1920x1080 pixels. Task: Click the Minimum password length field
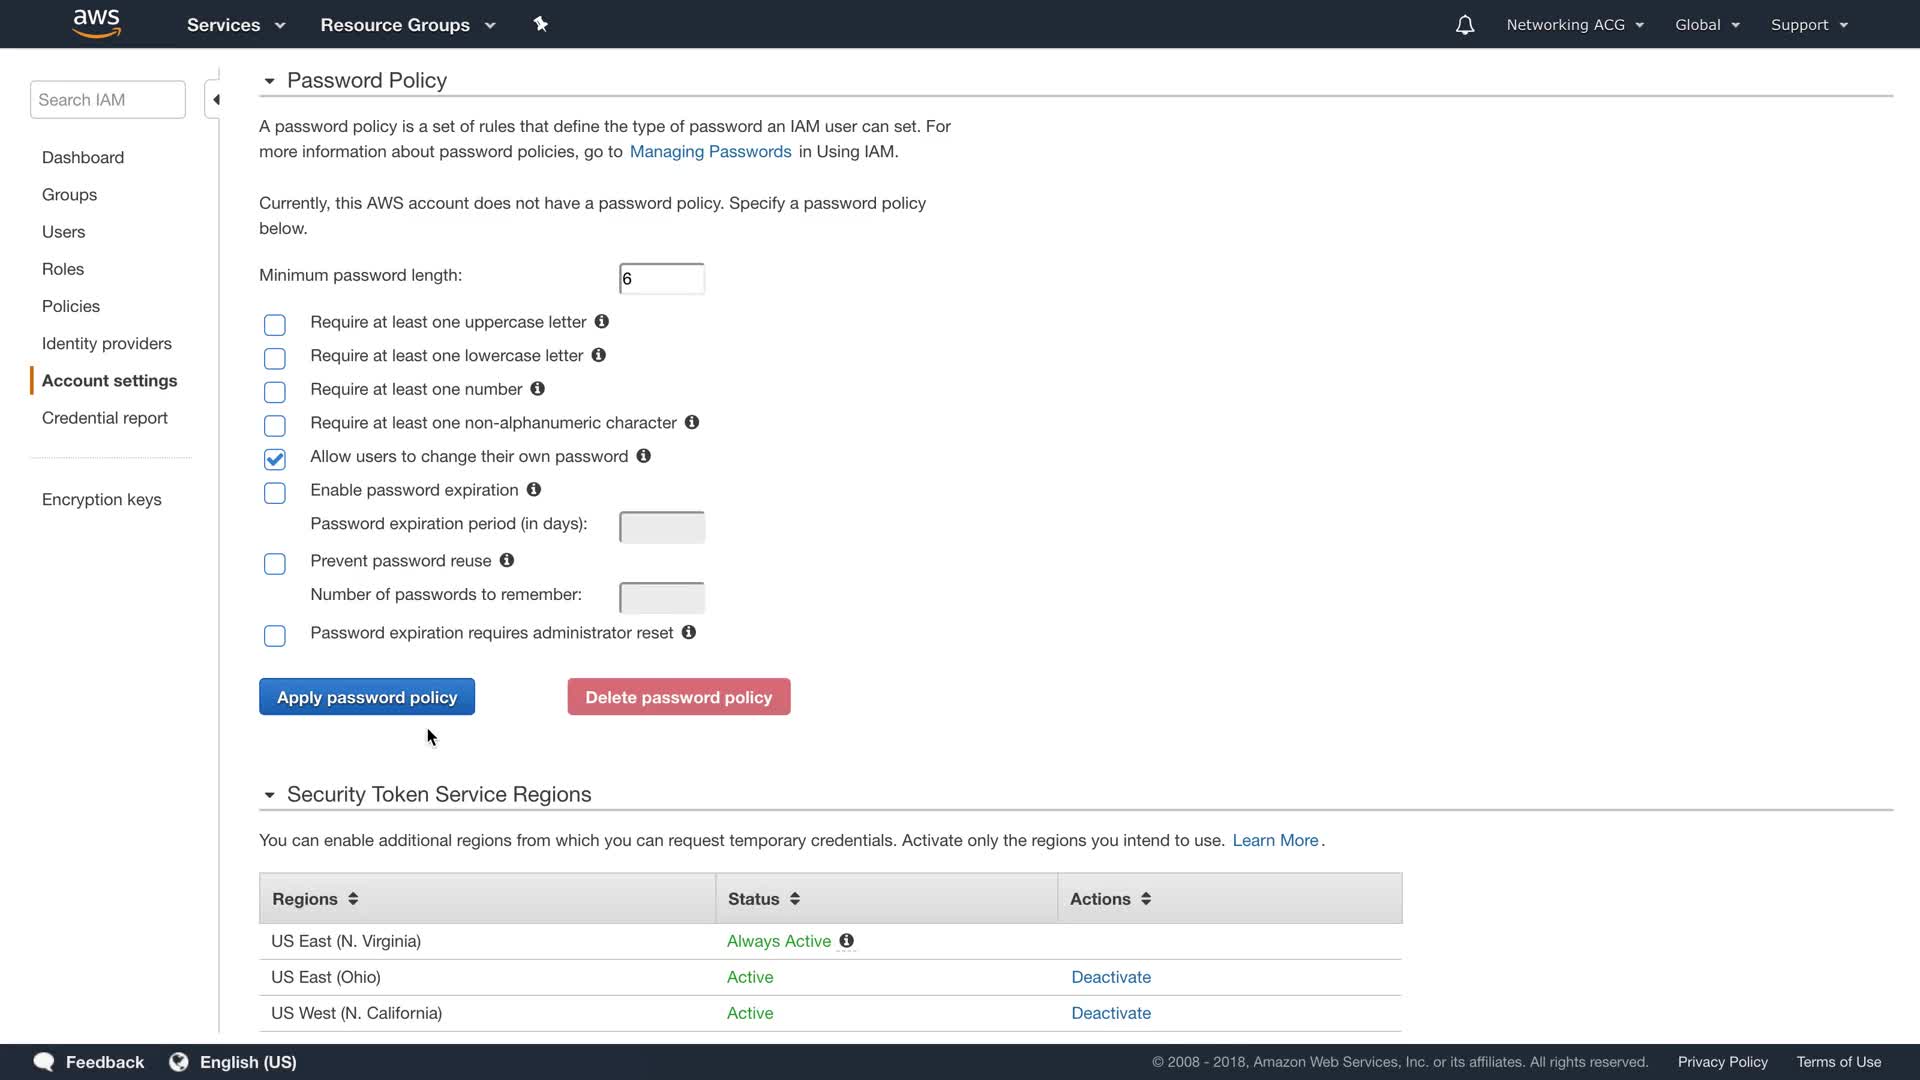click(661, 279)
